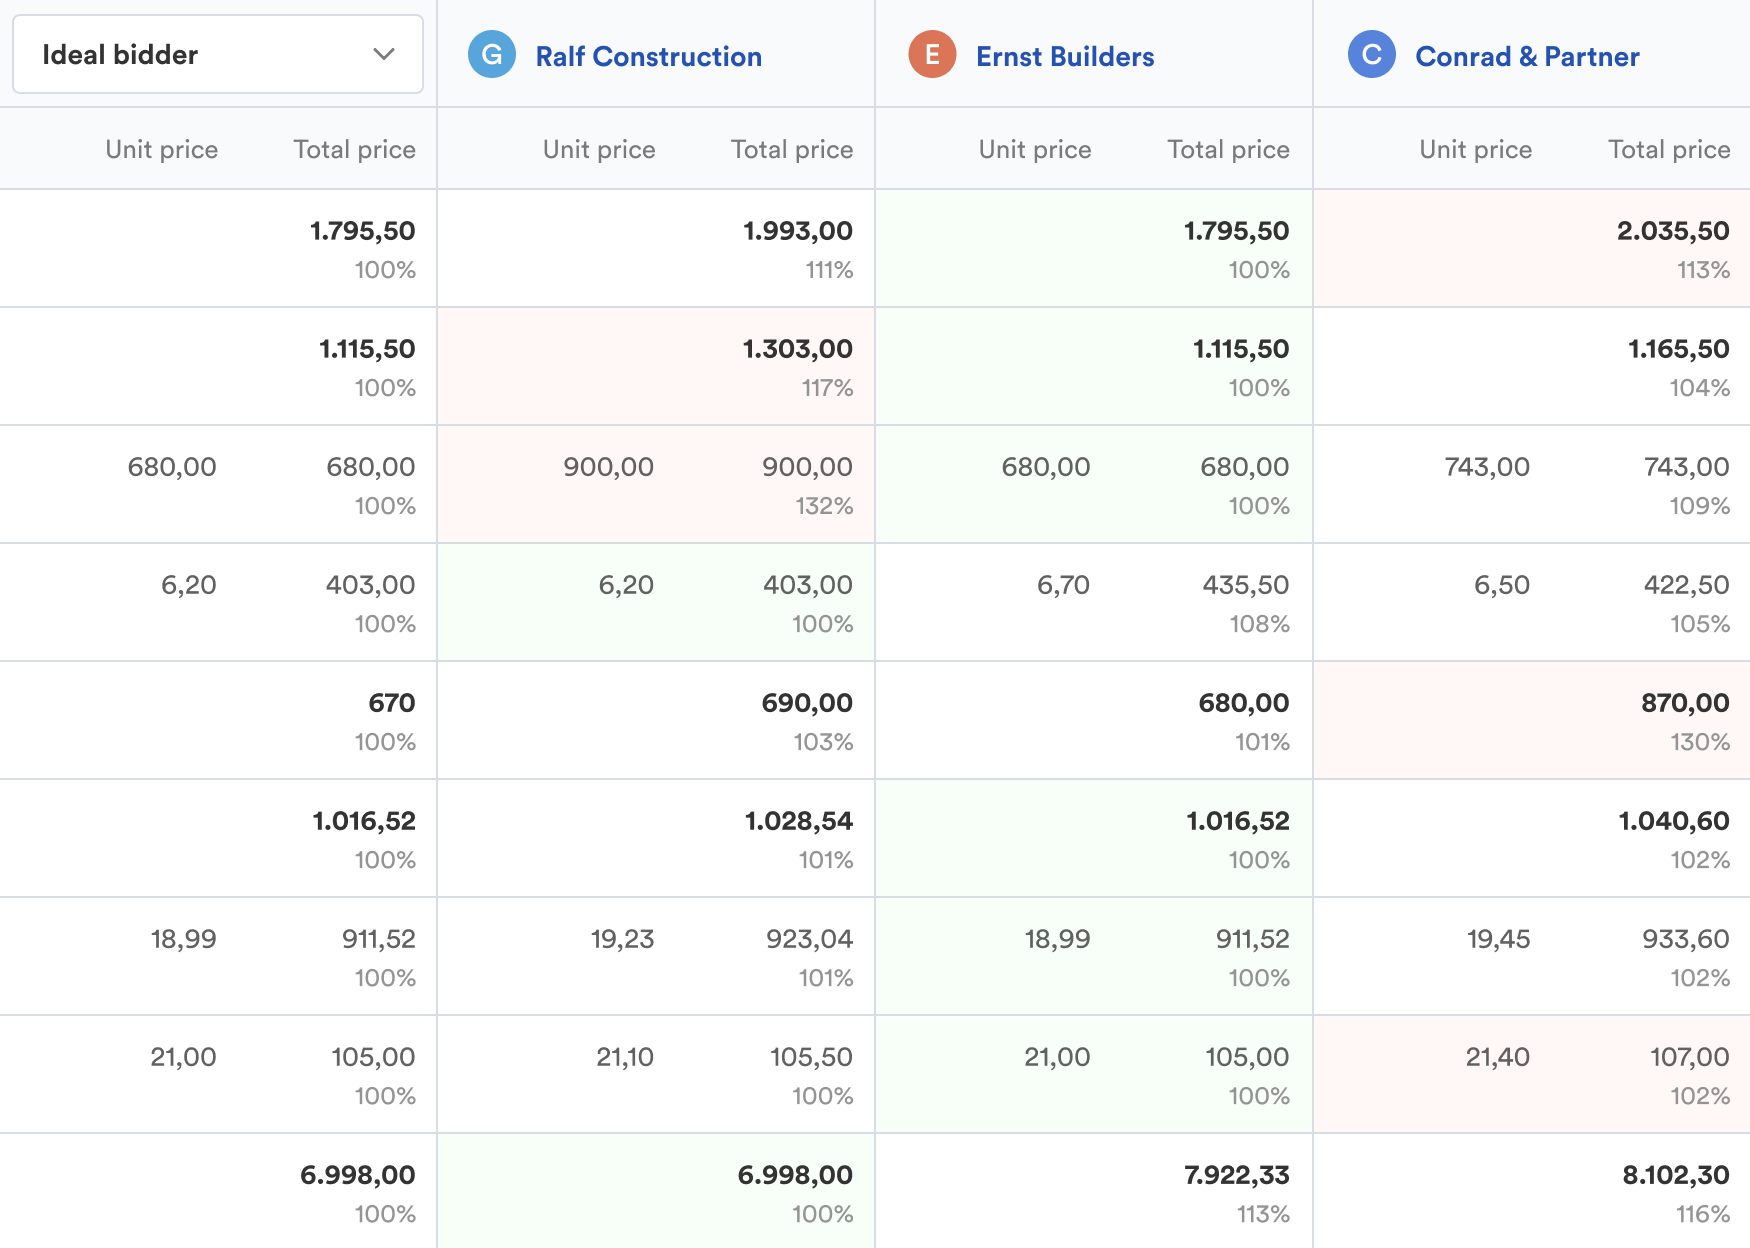Viewport: 1750px width, 1248px height.
Task: Open Ralf Construction bidder details
Action: [x=649, y=56]
